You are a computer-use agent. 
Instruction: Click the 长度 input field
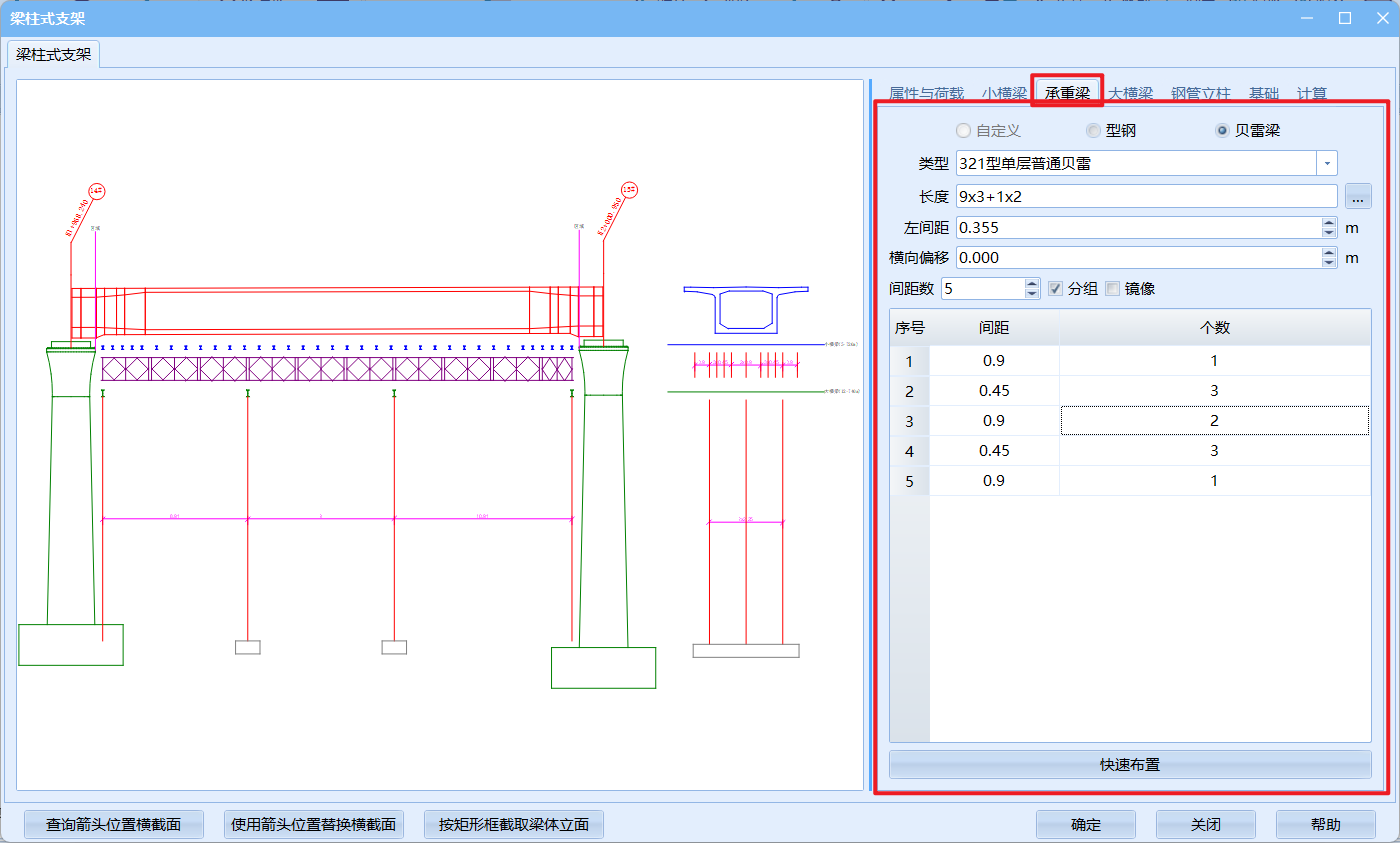[1146, 196]
